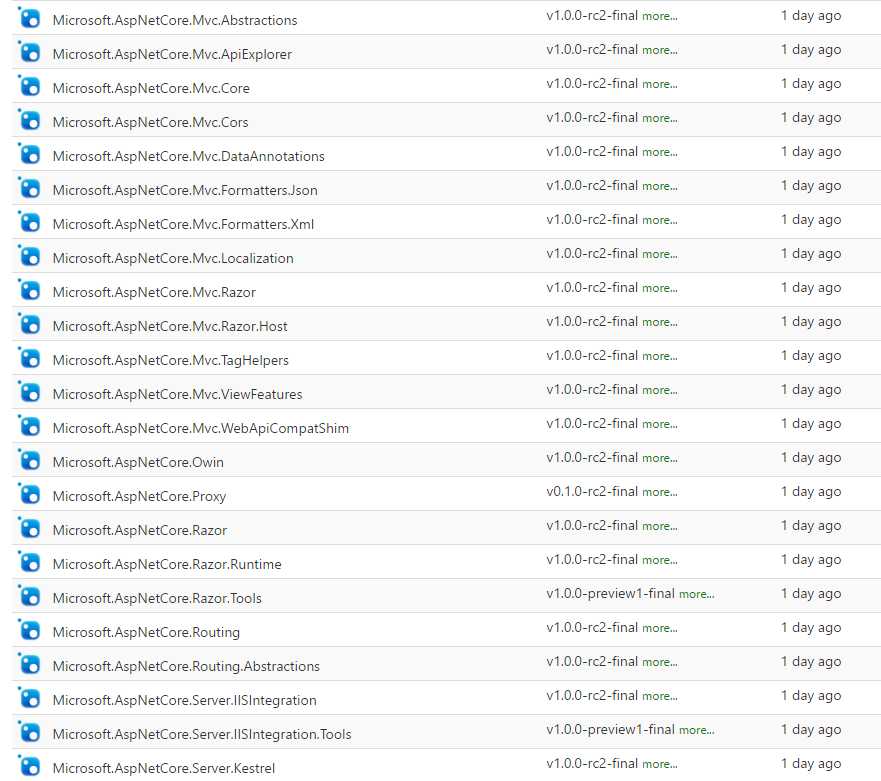The height and width of the screenshot is (781, 881).
Task: Click the v0.1.0-rc2-final version in Proxy row
Action: coord(592,492)
